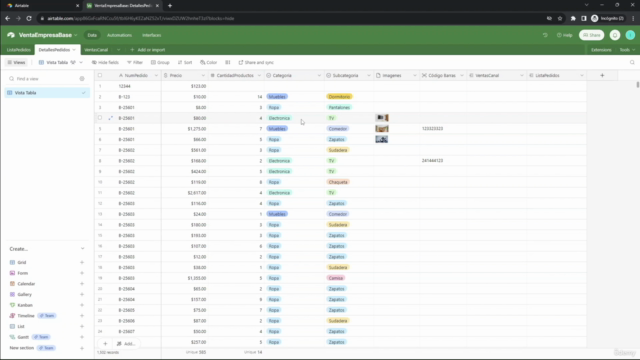This screenshot has width=640, height=360.
Task: Reload the browser page
Action: (x=29, y=18)
